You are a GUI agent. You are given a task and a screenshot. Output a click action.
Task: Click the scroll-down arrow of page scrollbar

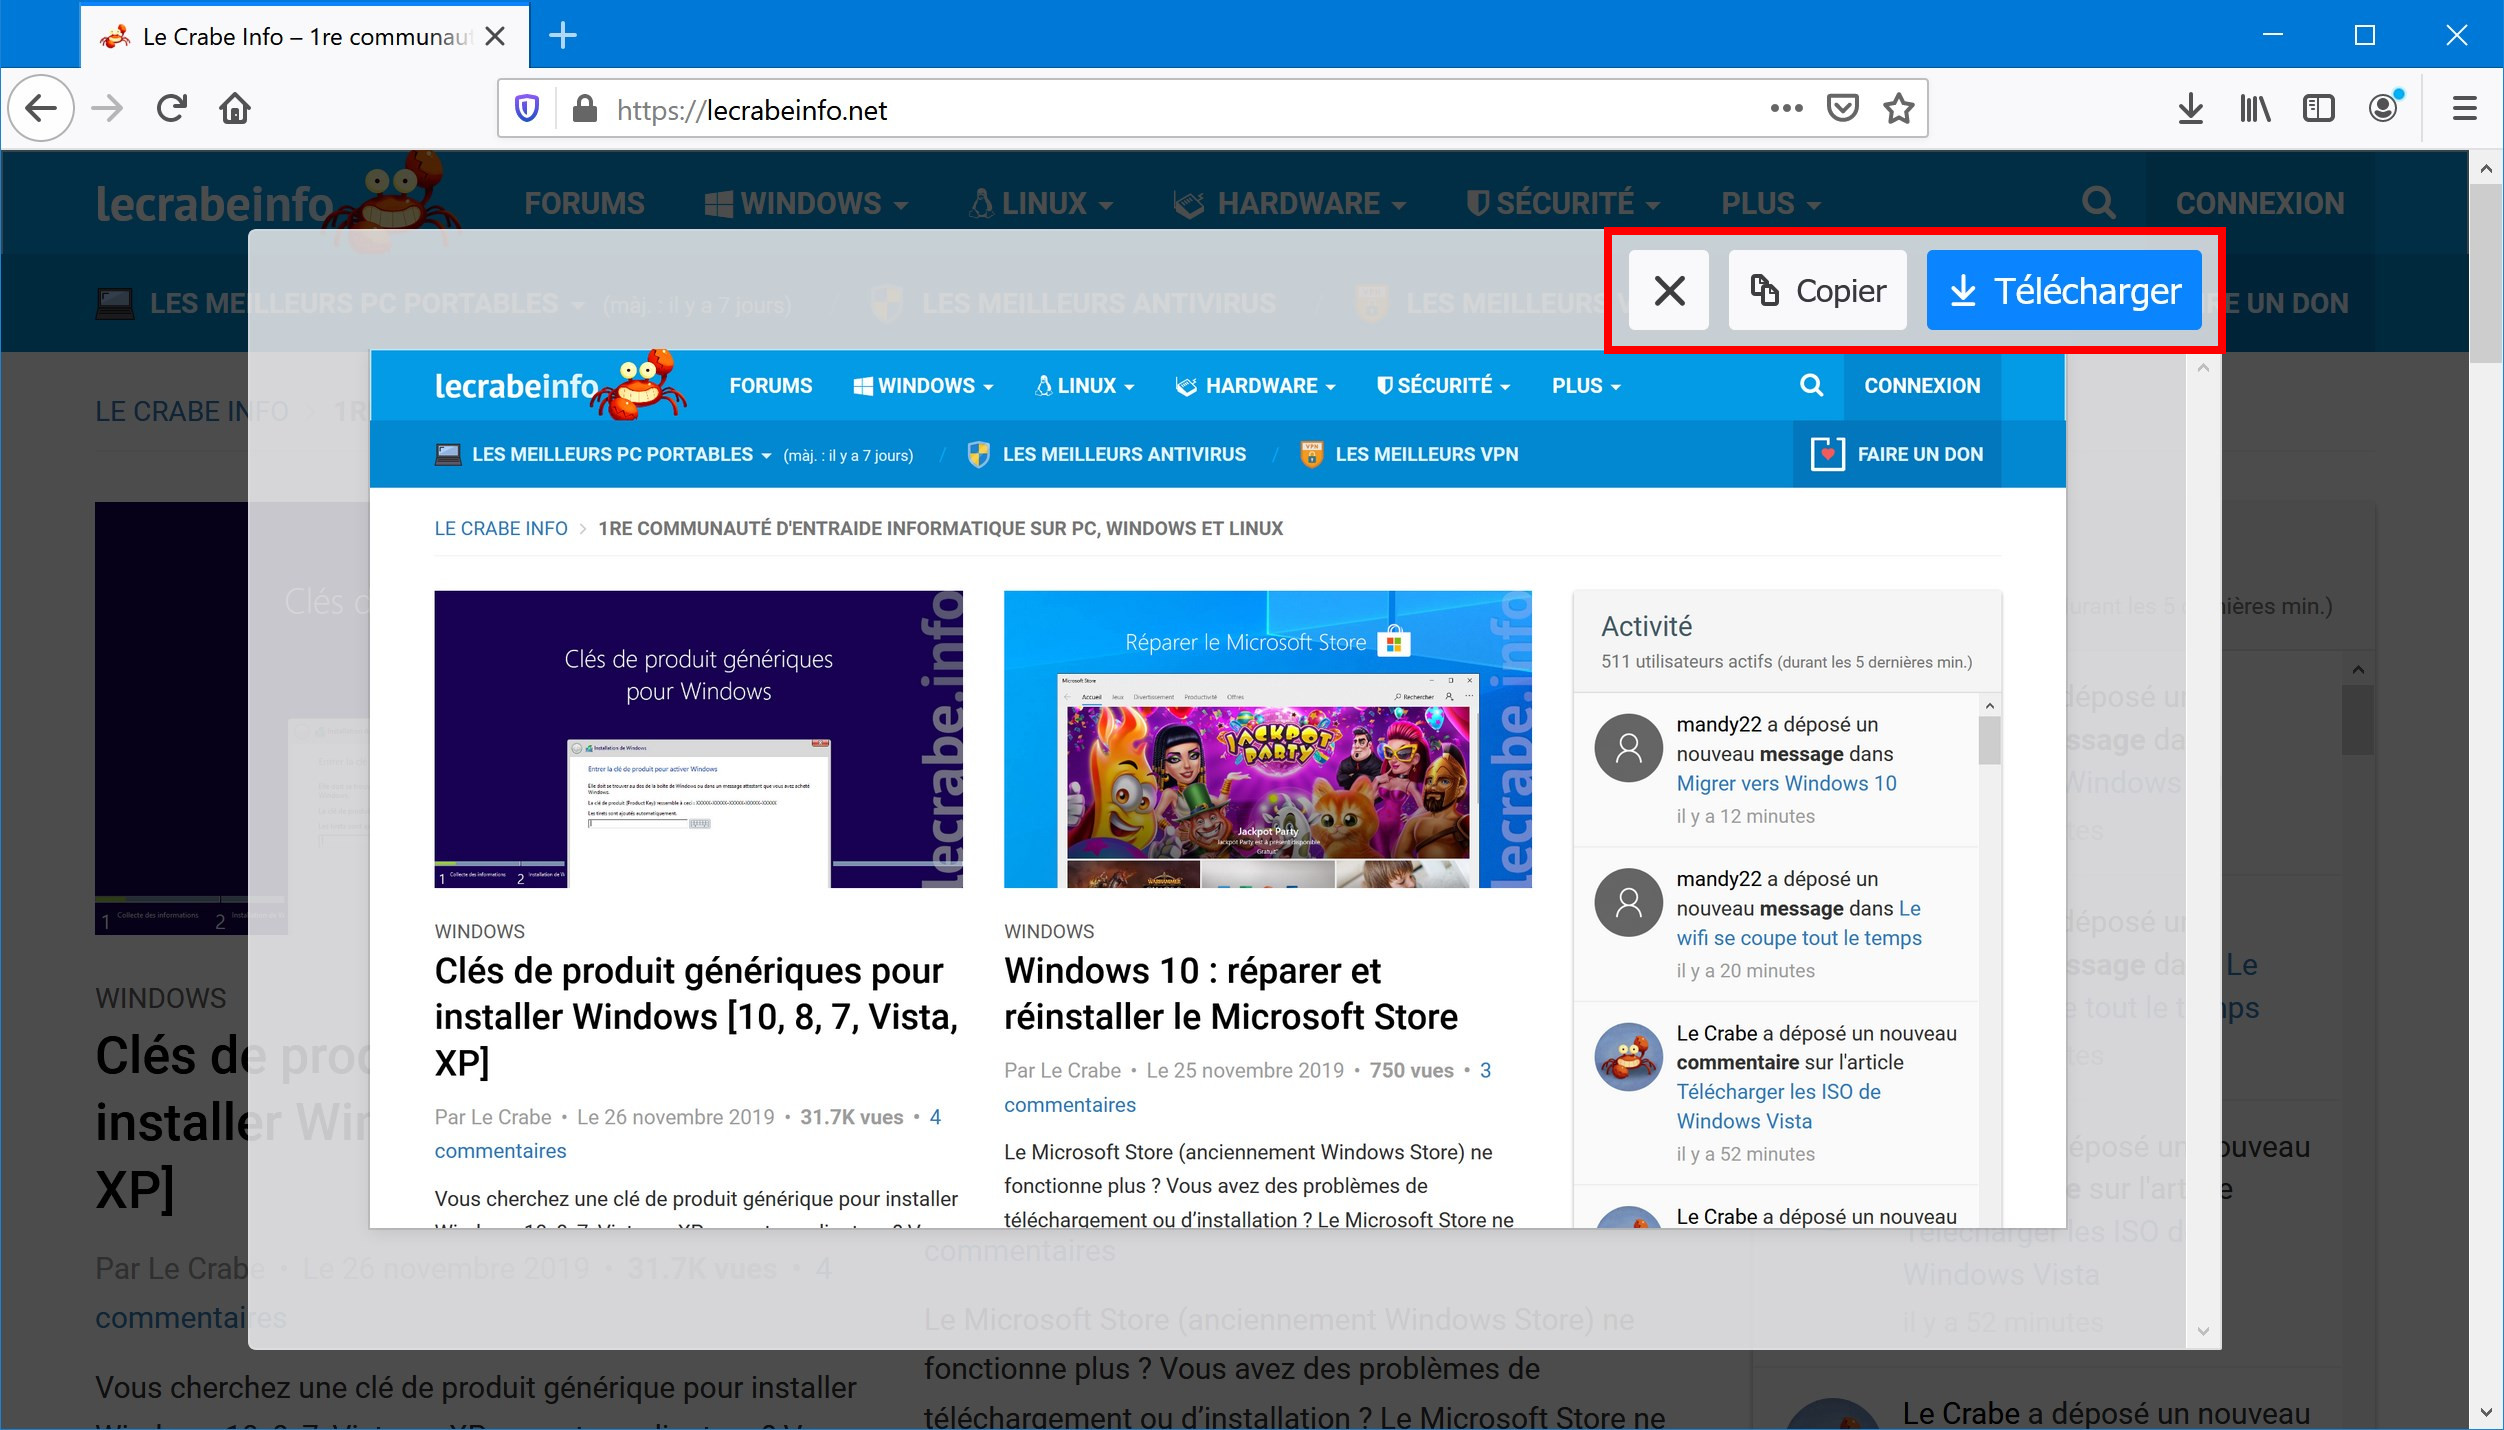(x=2485, y=1413)
